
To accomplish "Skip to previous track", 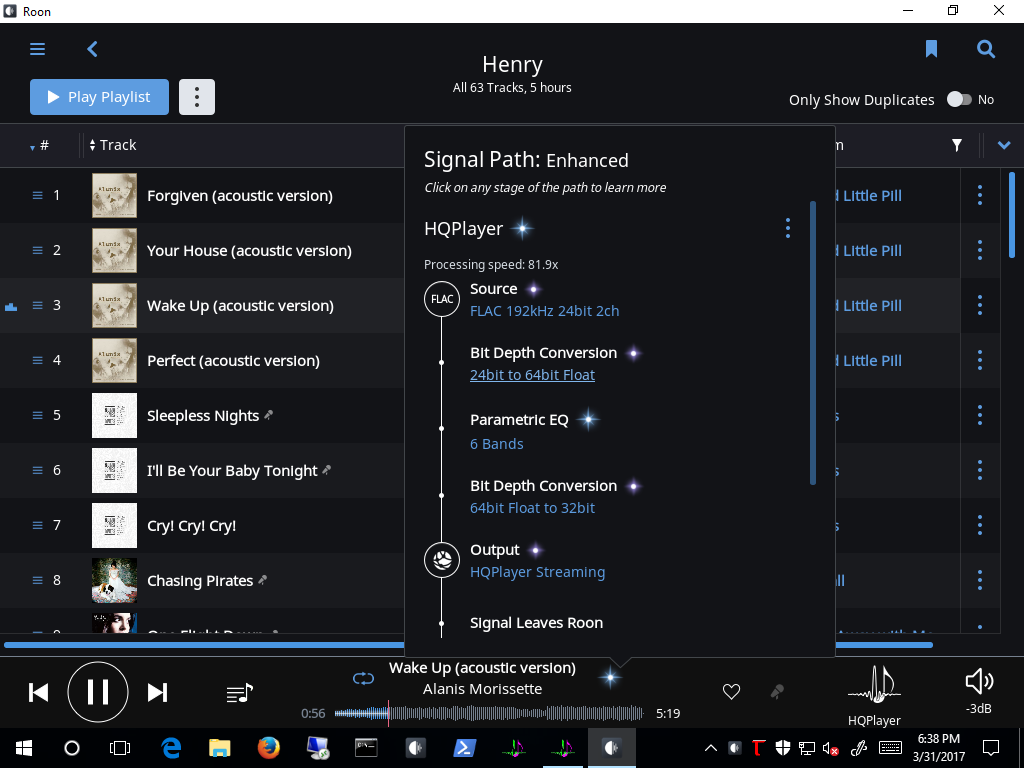I will (39, 692).
